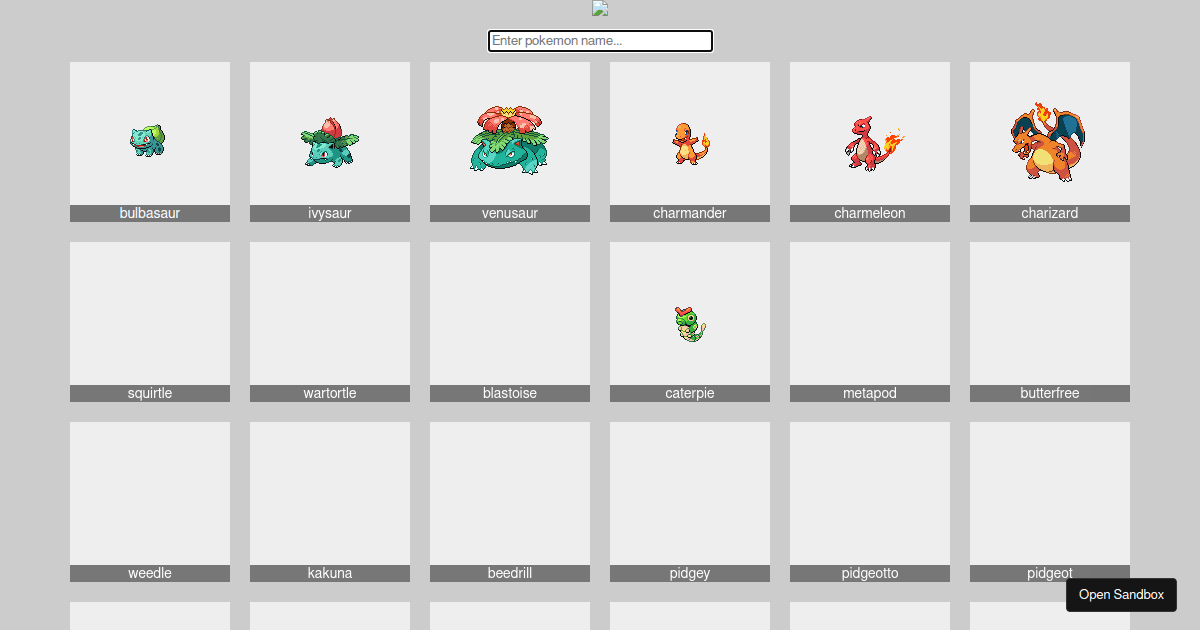Click the bulbasaur name label
This screenshot has height=630, width=1200.
coord(150,212)
